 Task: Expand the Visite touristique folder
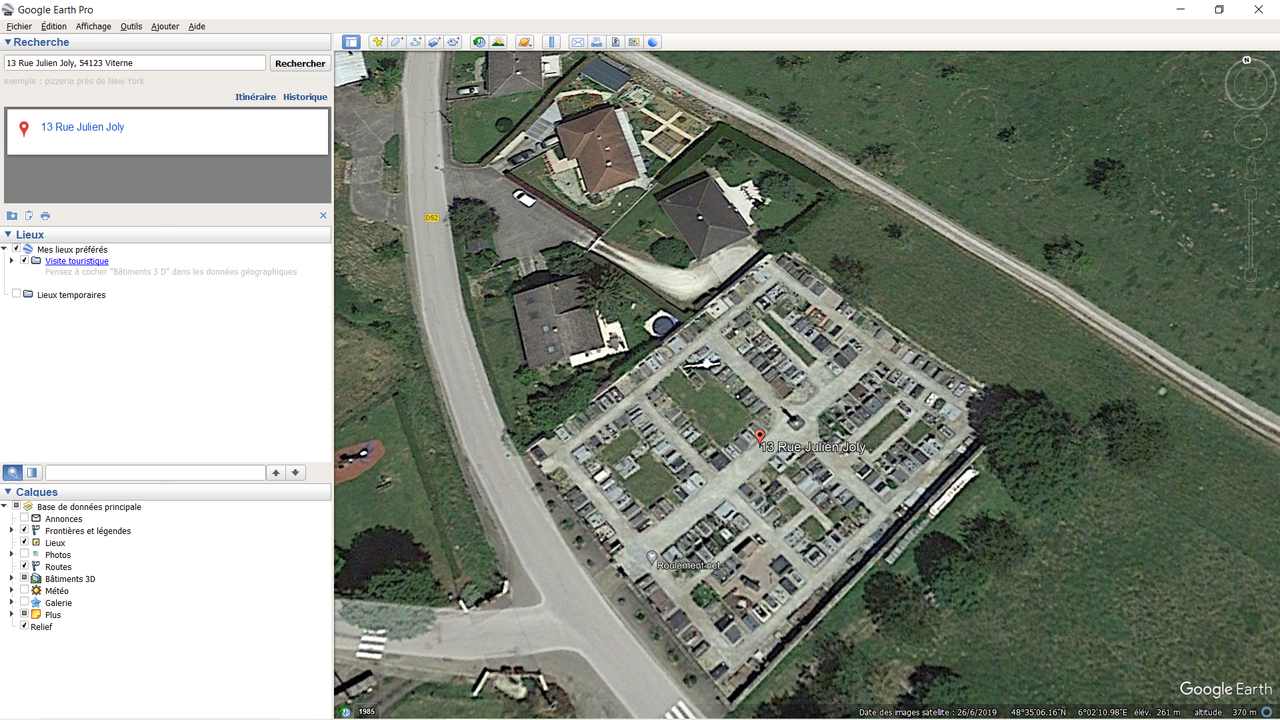click(12, 260)
